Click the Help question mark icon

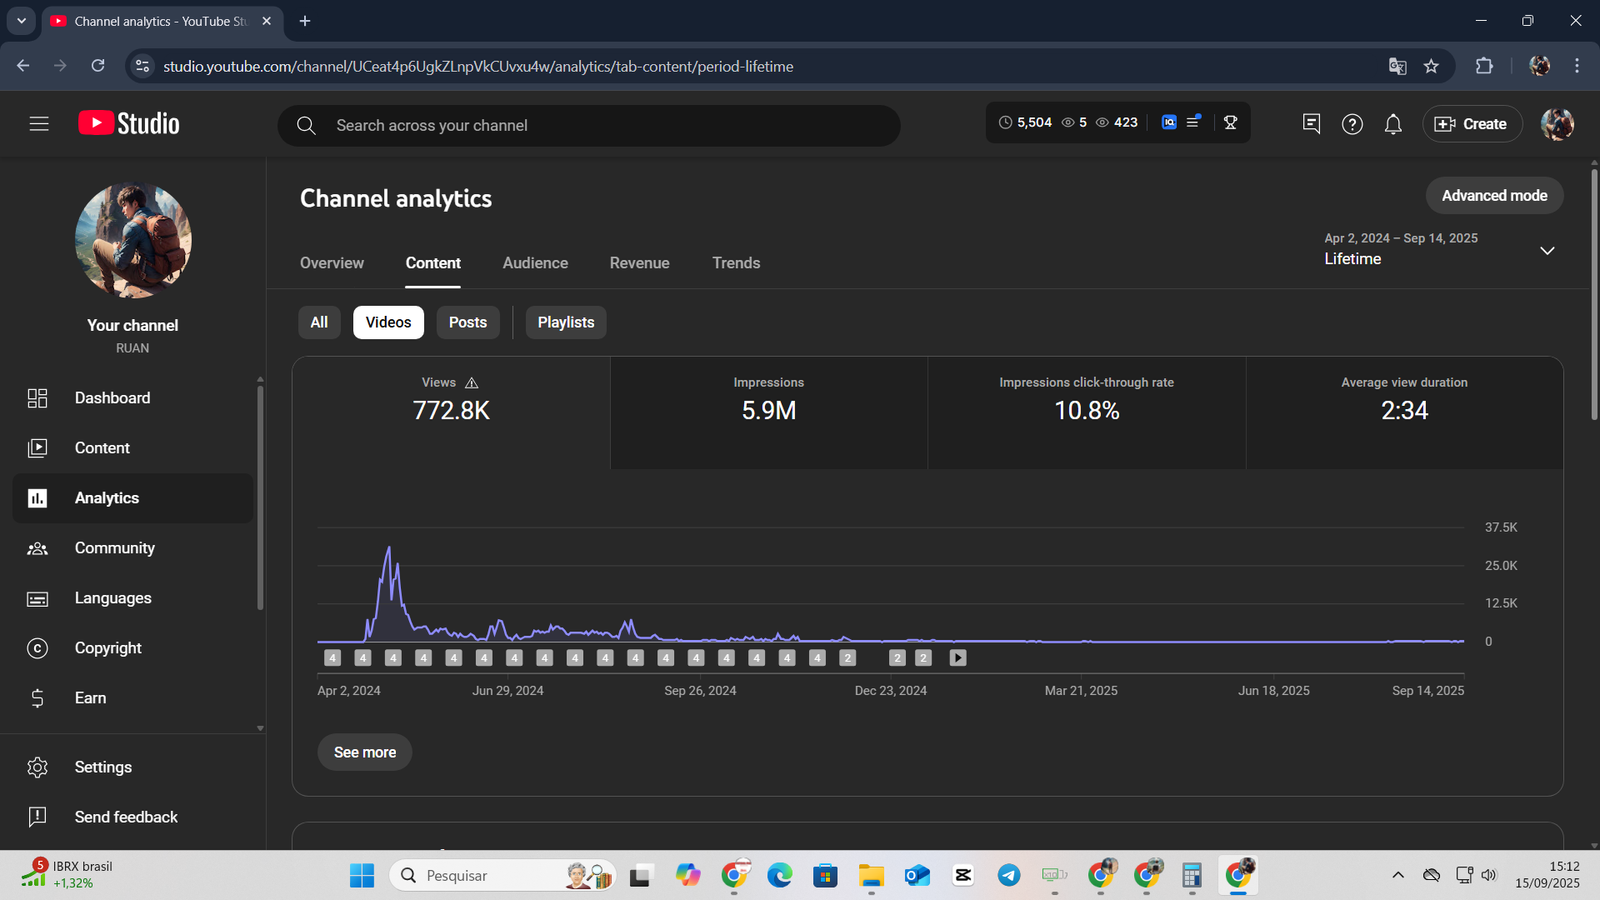point(1352,124)
